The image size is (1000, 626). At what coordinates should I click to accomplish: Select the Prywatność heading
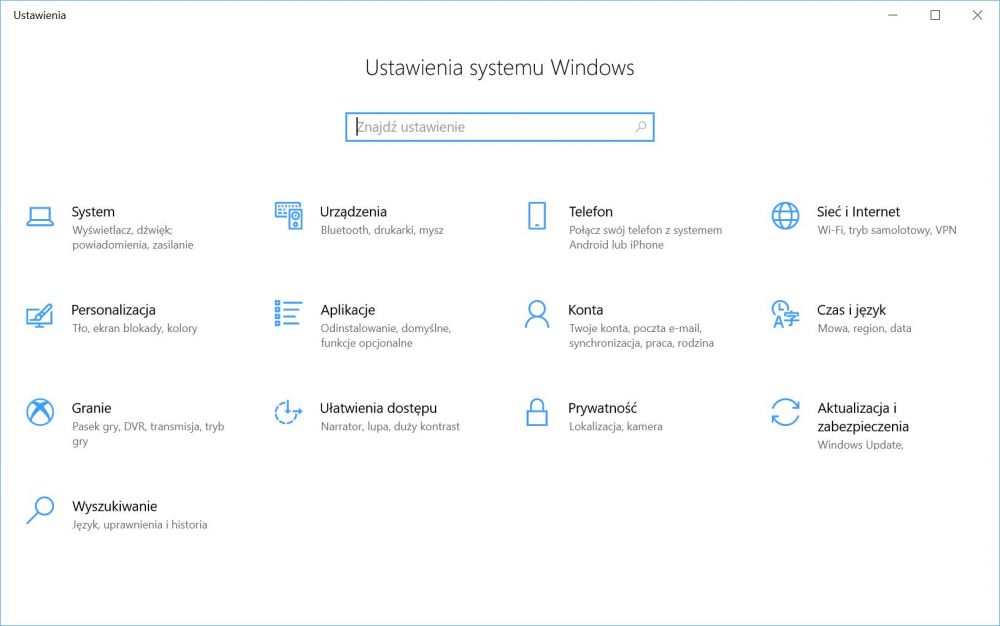(x=603, y=408)
